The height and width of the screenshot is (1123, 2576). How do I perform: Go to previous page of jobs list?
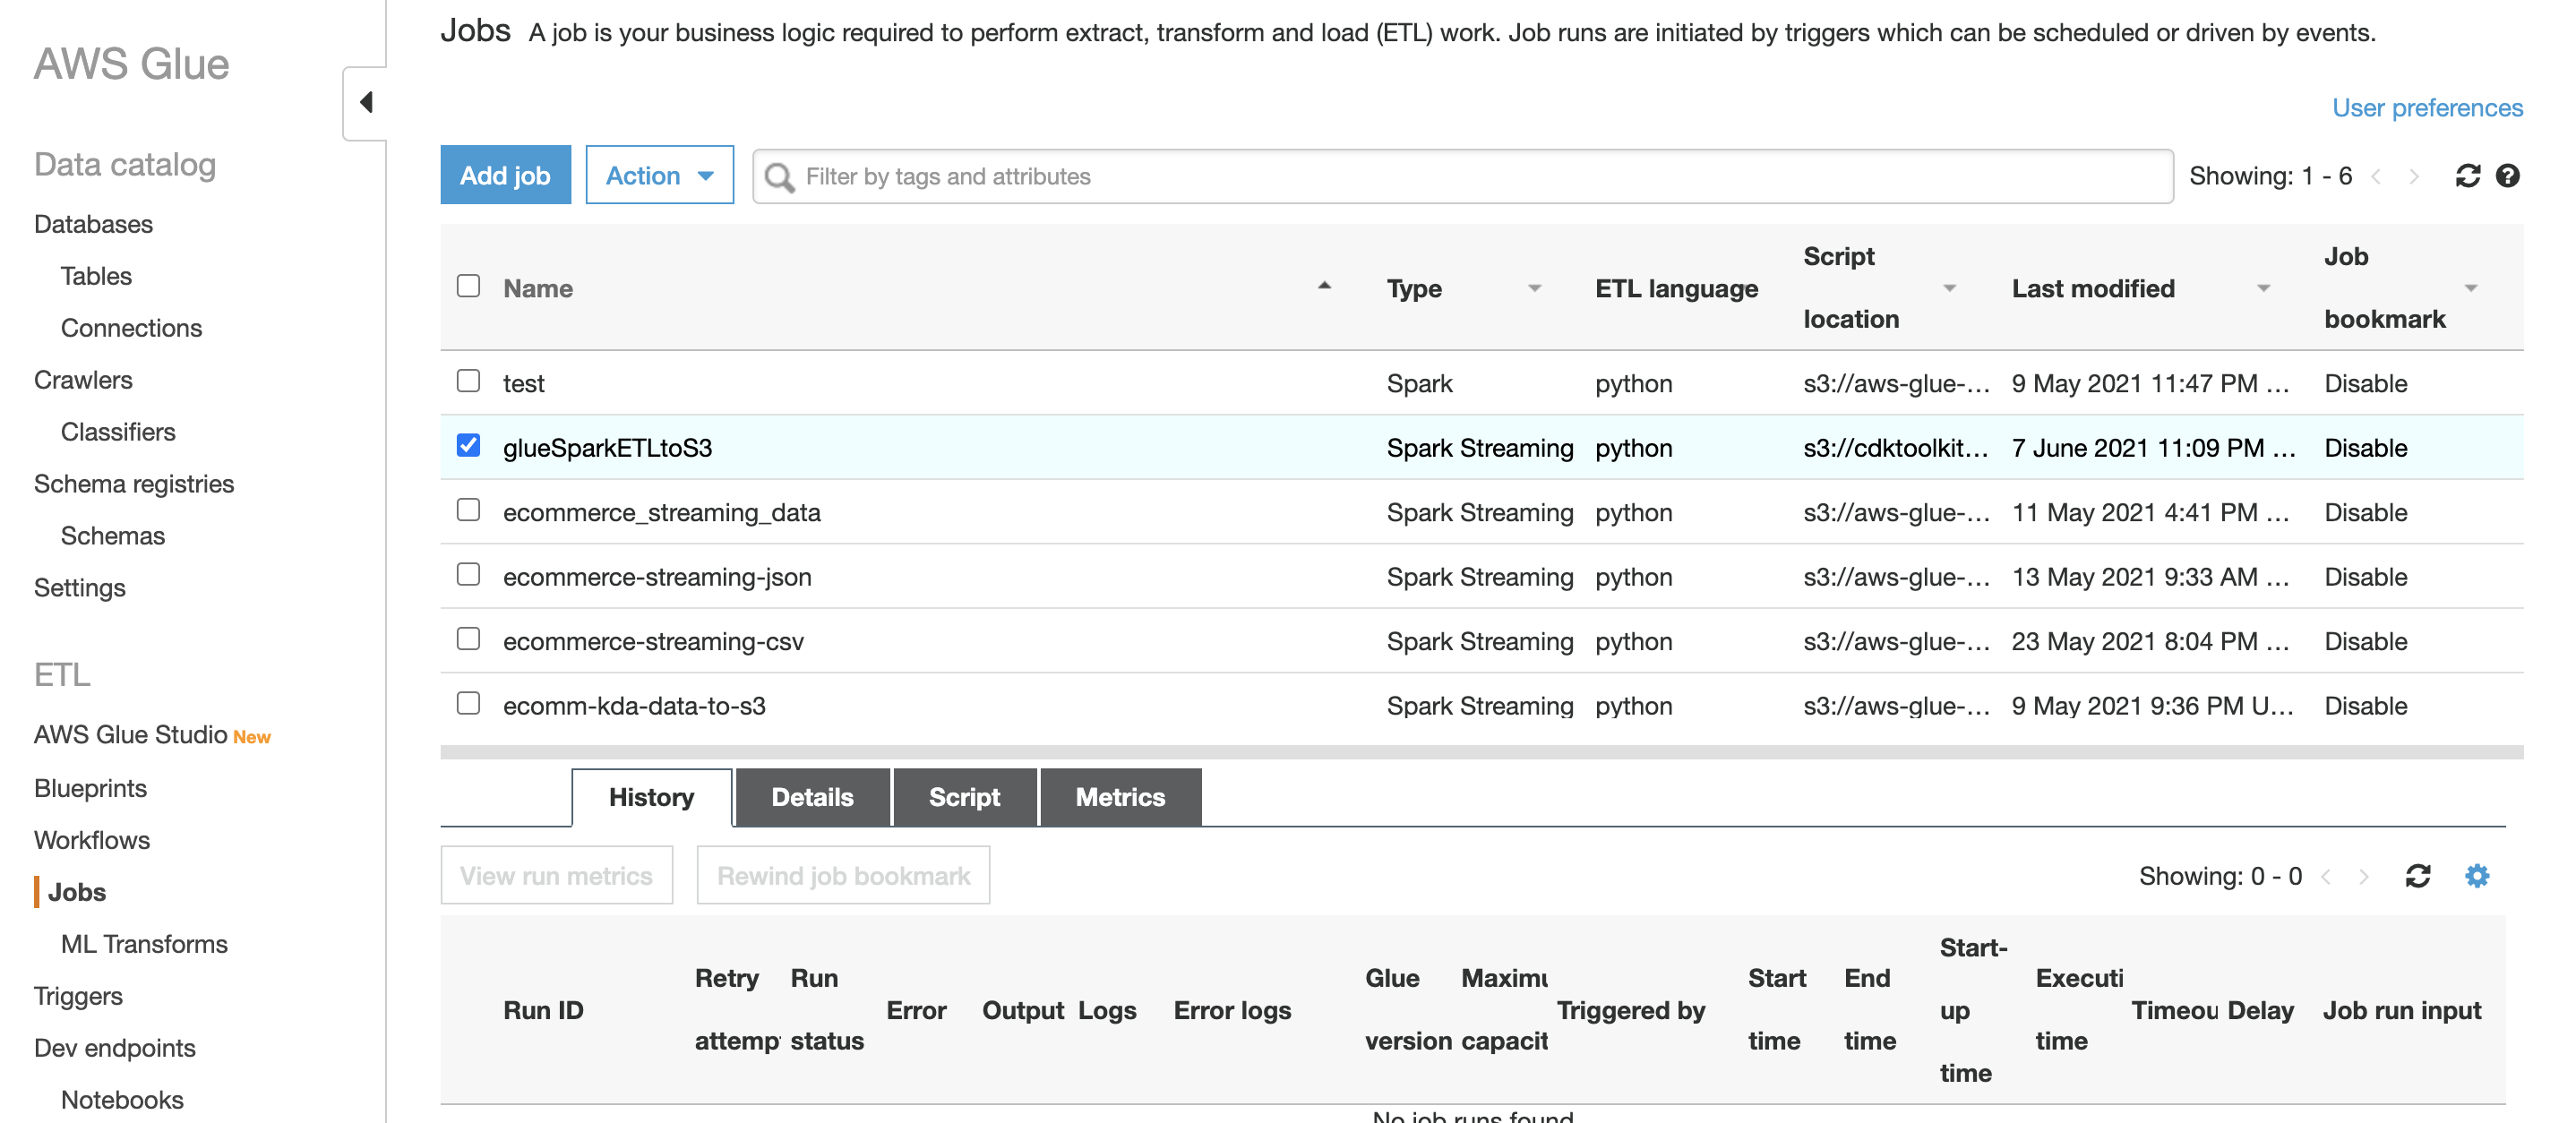(x=2376, y=177)
